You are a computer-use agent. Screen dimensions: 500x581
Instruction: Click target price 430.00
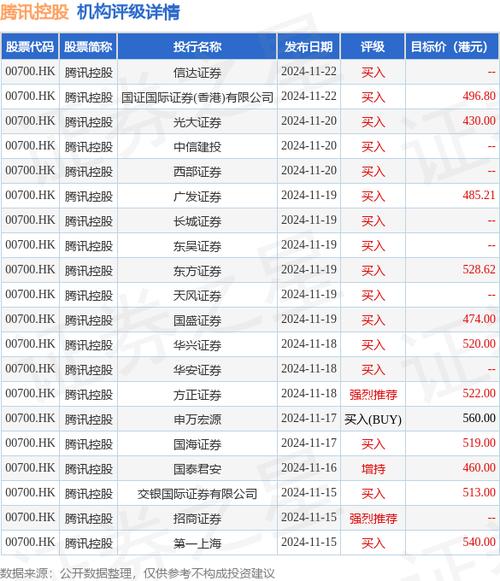pos(479,121)
